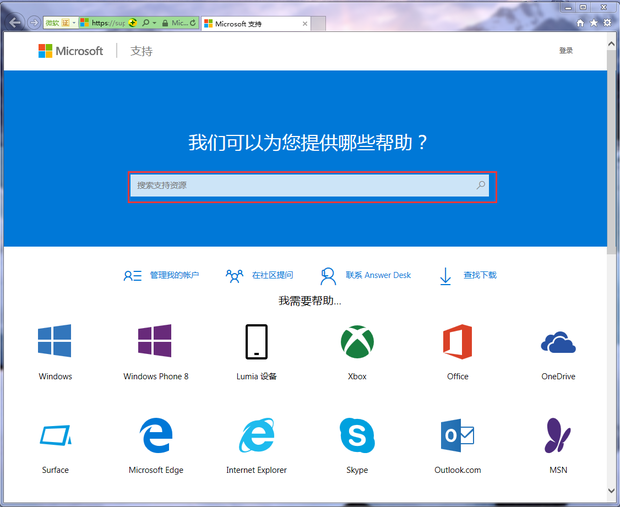Open Lumia 设备 phone icon
The image size is (620, 507).
[256, 341]
